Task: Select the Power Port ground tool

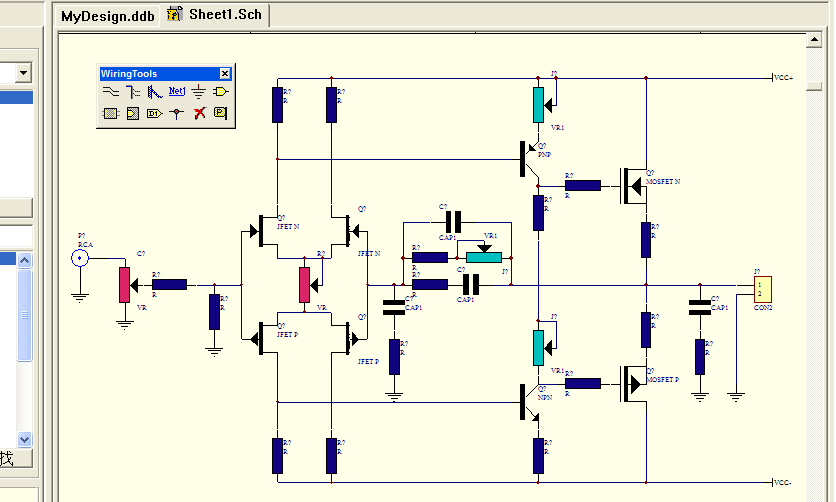Action: (x=198, y=92)
